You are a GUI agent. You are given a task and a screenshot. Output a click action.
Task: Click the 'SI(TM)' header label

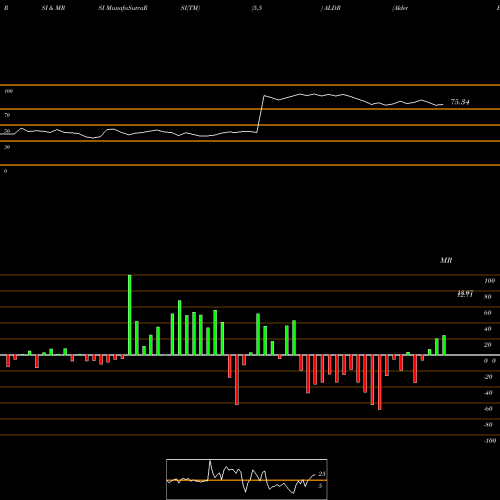(x=190, y=8)
